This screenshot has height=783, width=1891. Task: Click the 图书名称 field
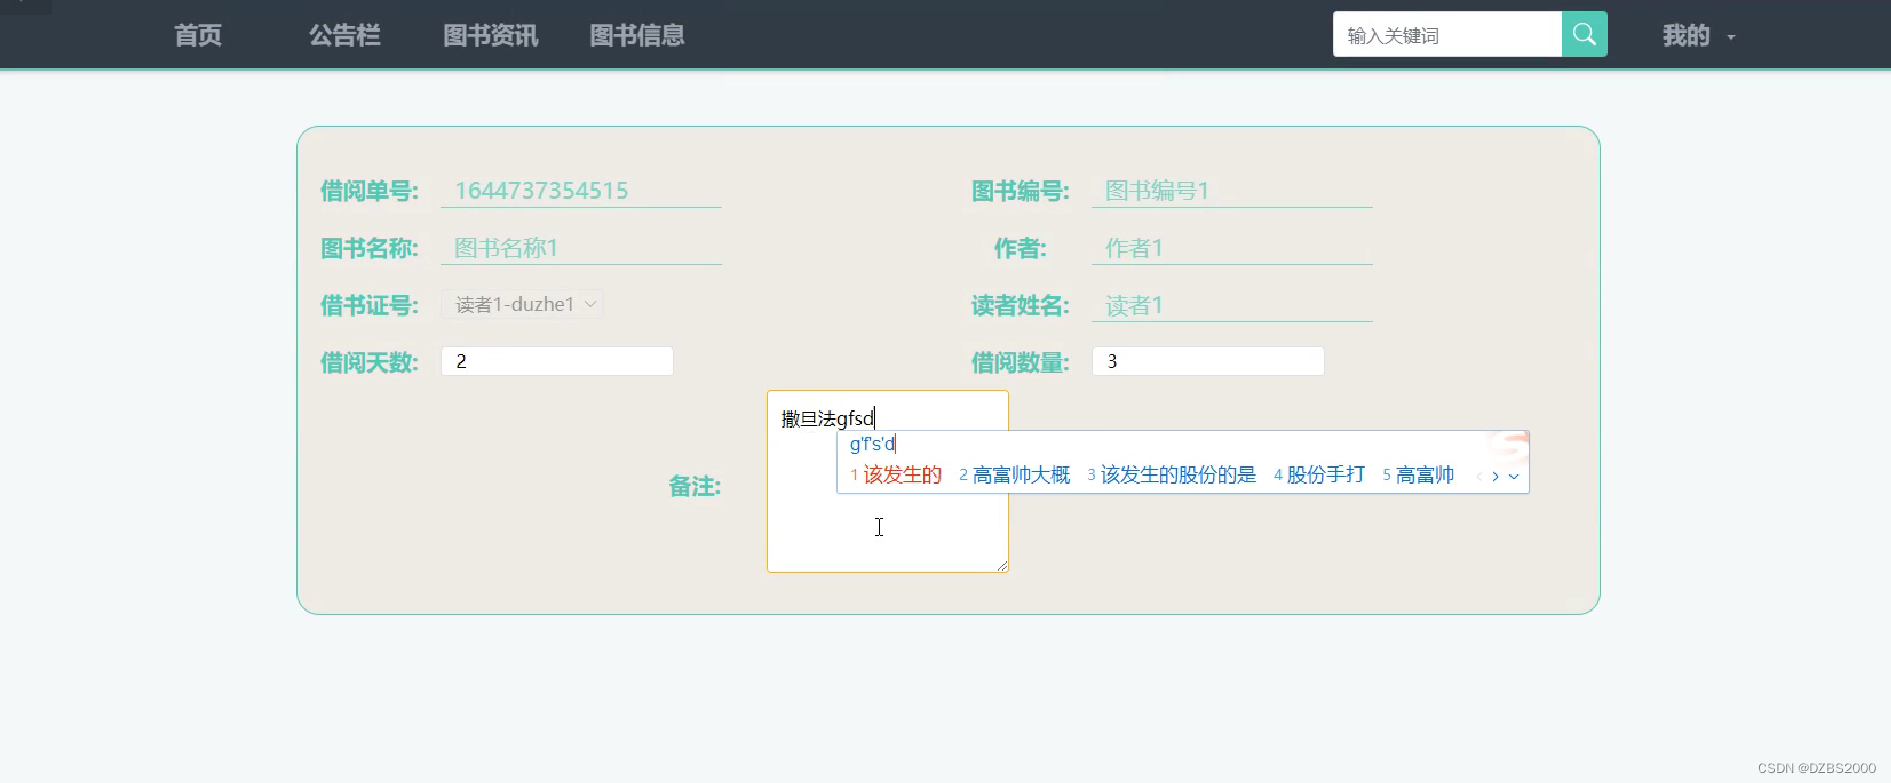581,247
